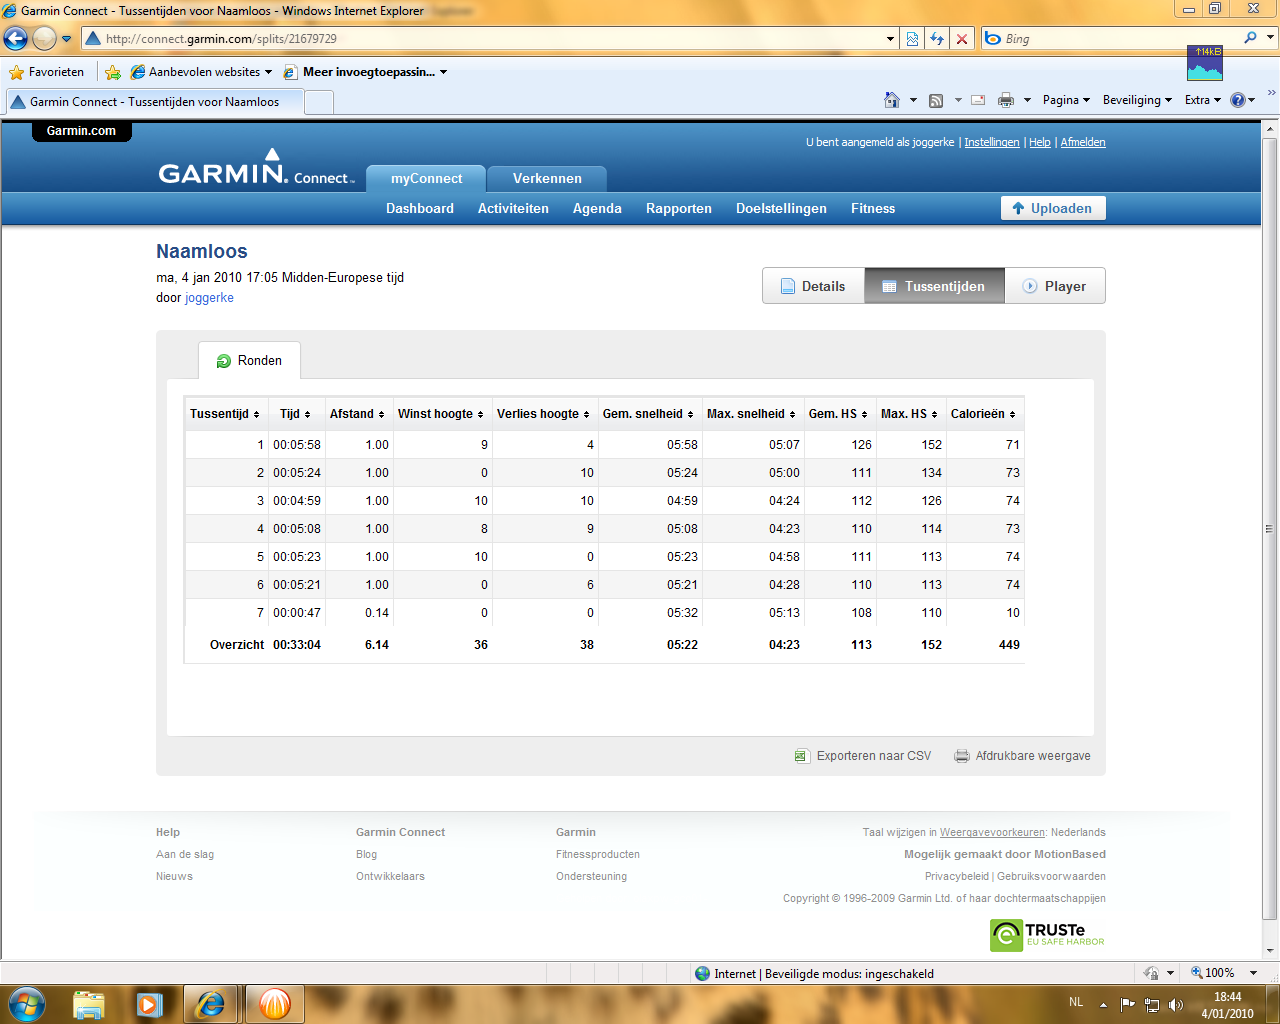Click the joggerke user link
Screen dimensions: 1280x1024
(x=209, y=298)
